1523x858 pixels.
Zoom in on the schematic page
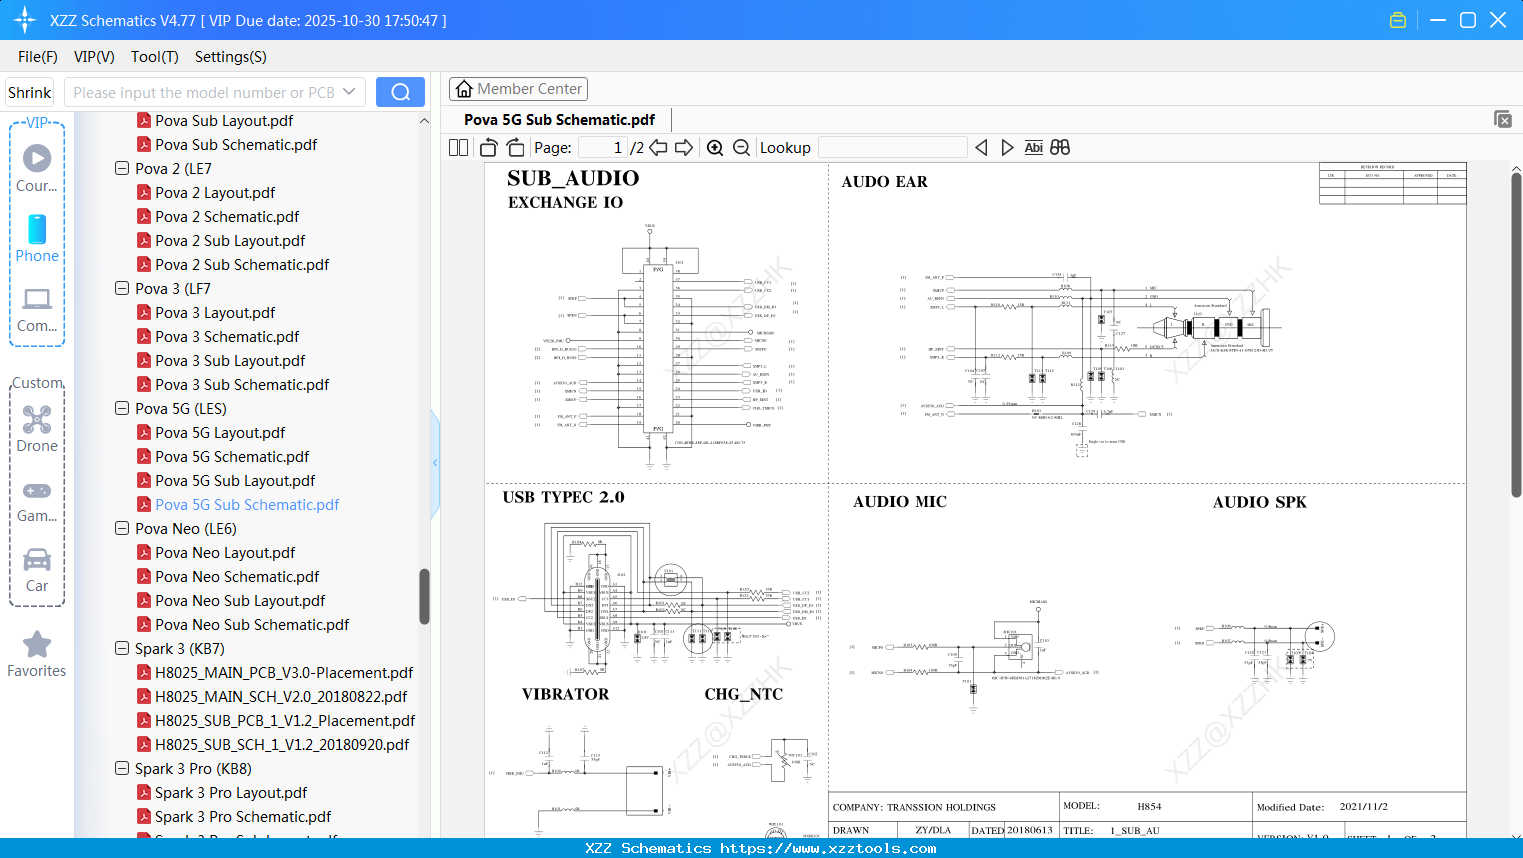click(715, 147)
